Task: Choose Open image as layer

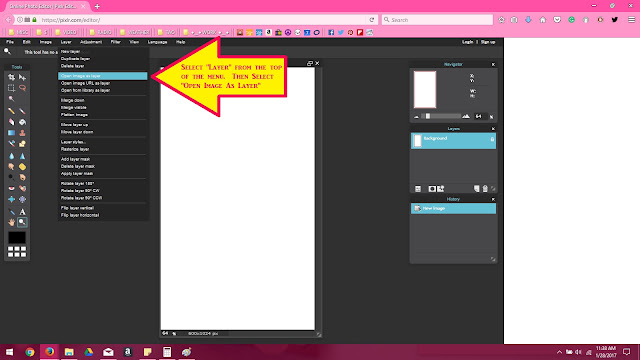Action: (102, 76)
